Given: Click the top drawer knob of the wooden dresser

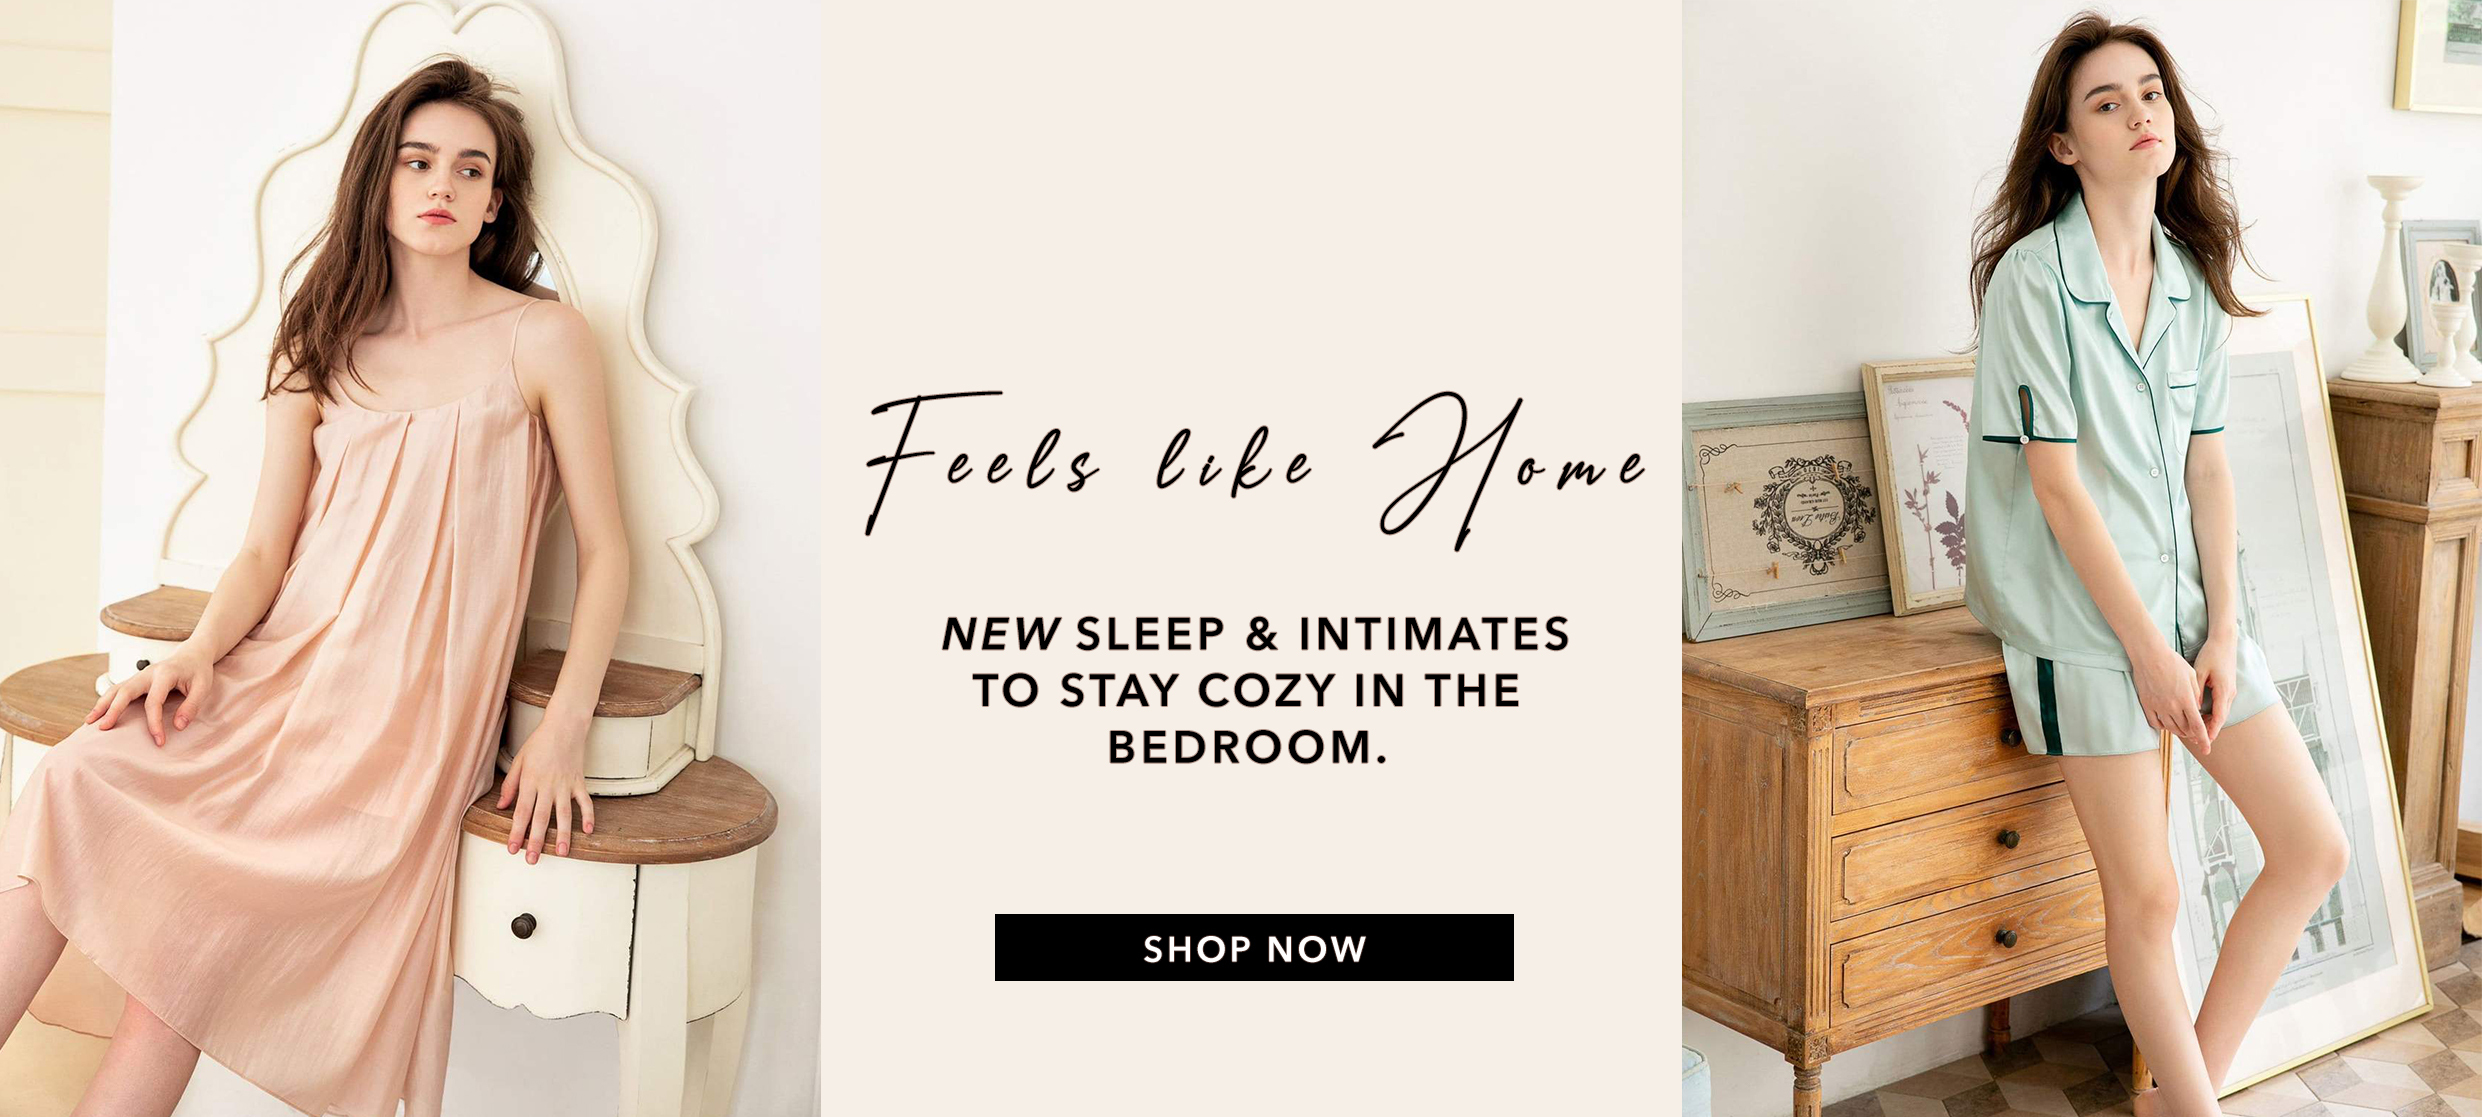Looking at the screenshot, I should point(2009,737).
